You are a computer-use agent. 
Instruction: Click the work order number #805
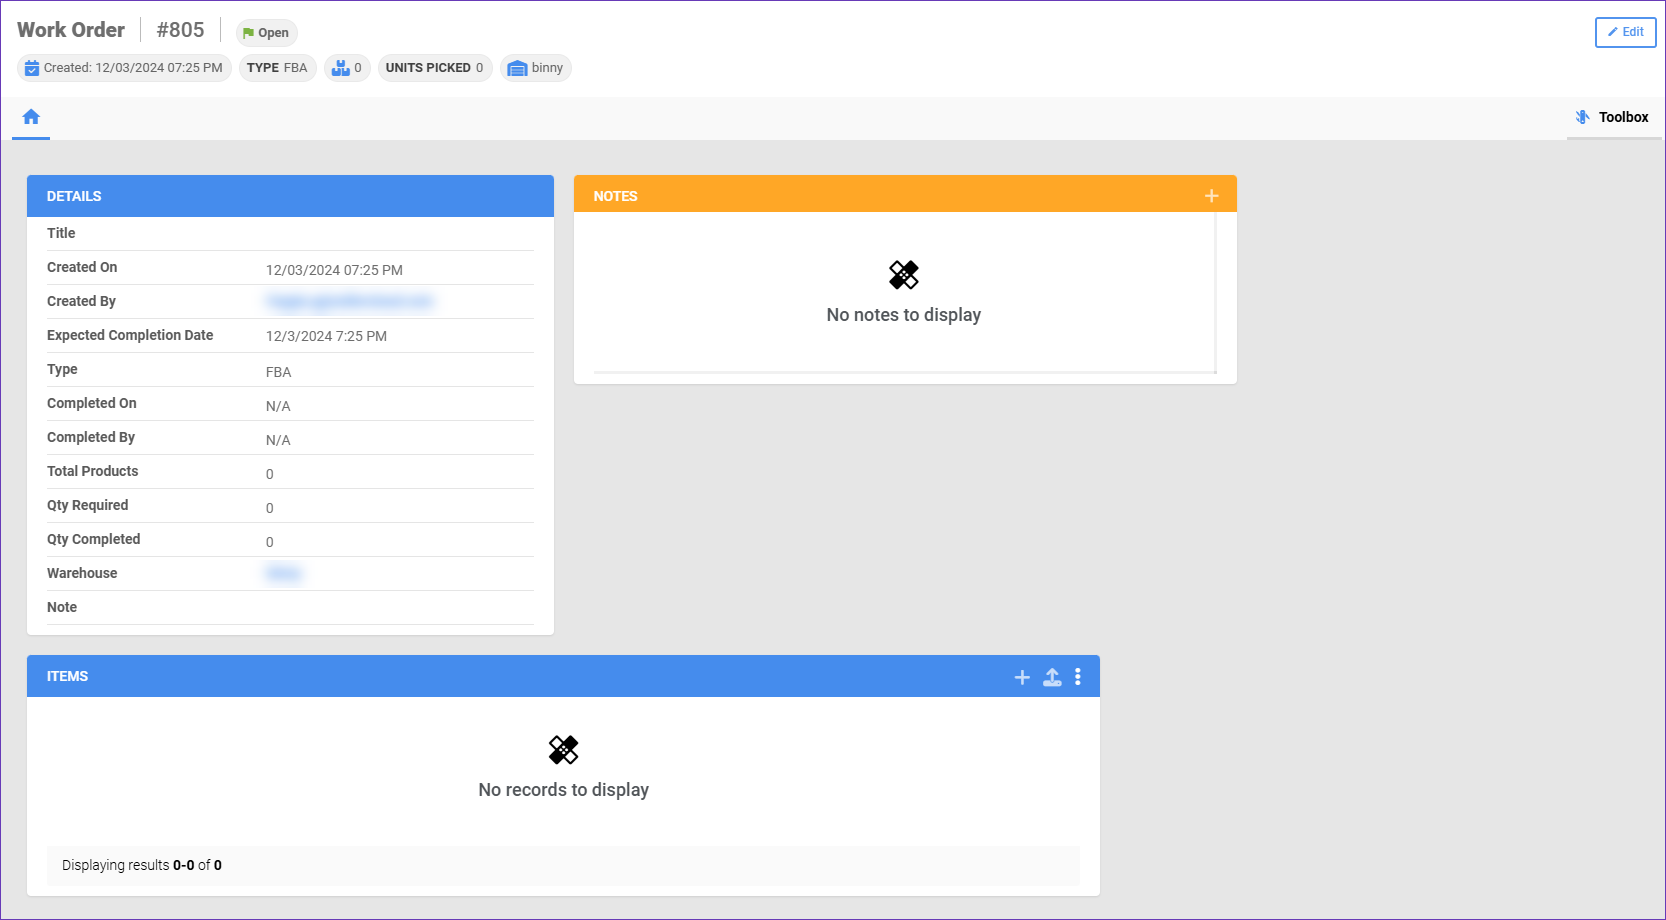[x=180, y=30]
